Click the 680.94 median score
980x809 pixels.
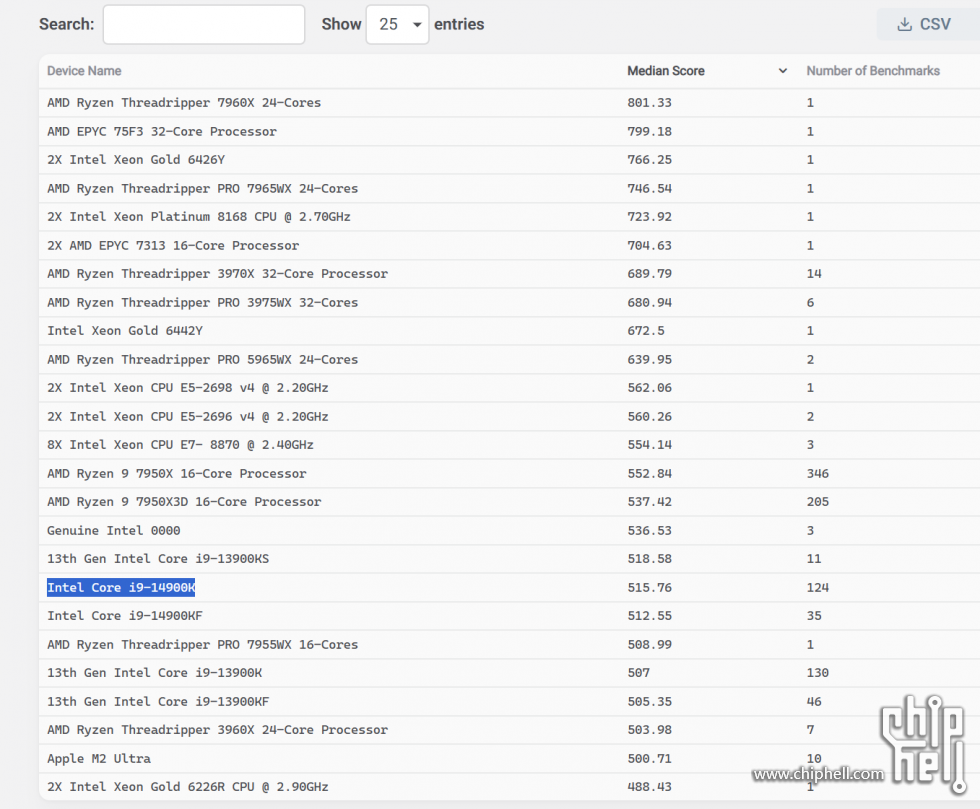(649, 302)
